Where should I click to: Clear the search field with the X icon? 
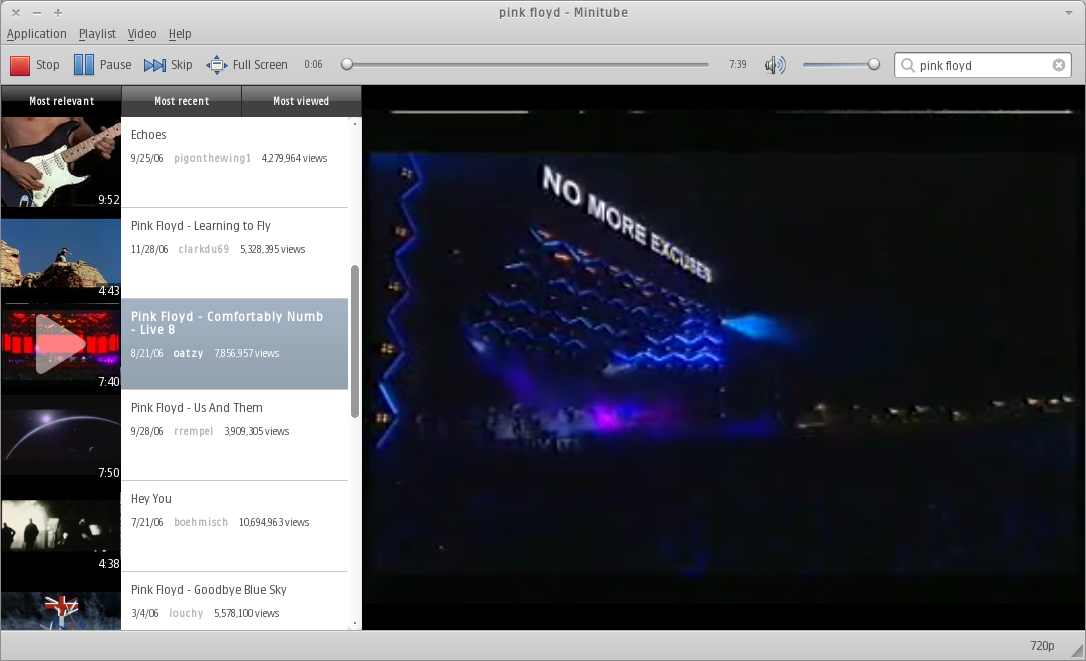point(1059,65)
